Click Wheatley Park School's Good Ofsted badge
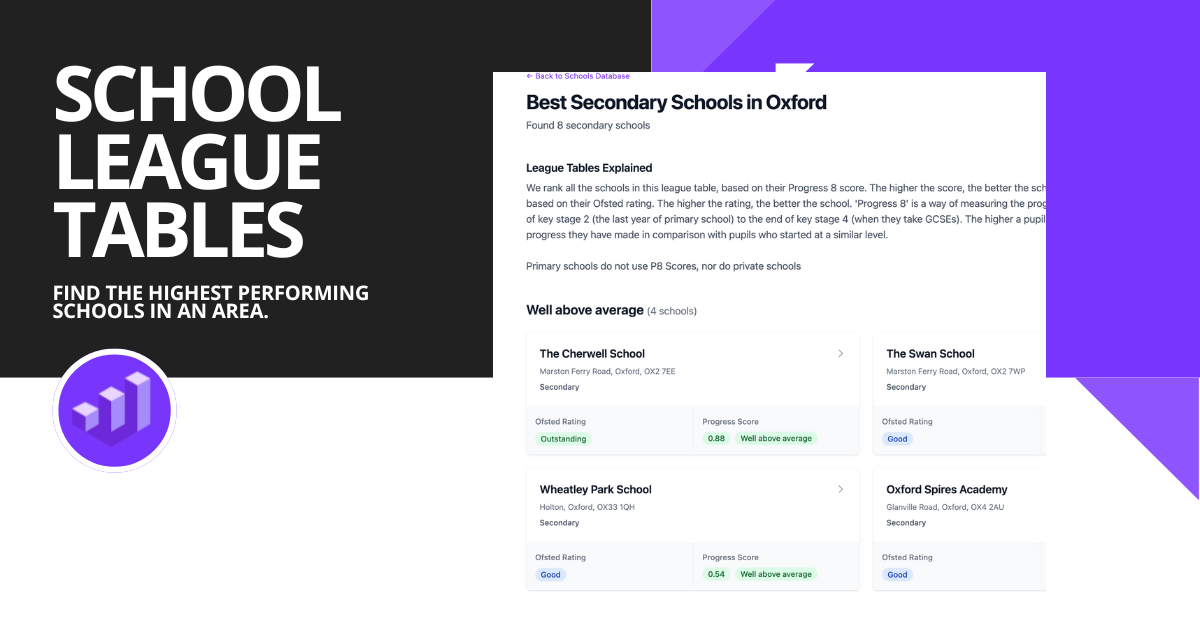 coord(550,574)
